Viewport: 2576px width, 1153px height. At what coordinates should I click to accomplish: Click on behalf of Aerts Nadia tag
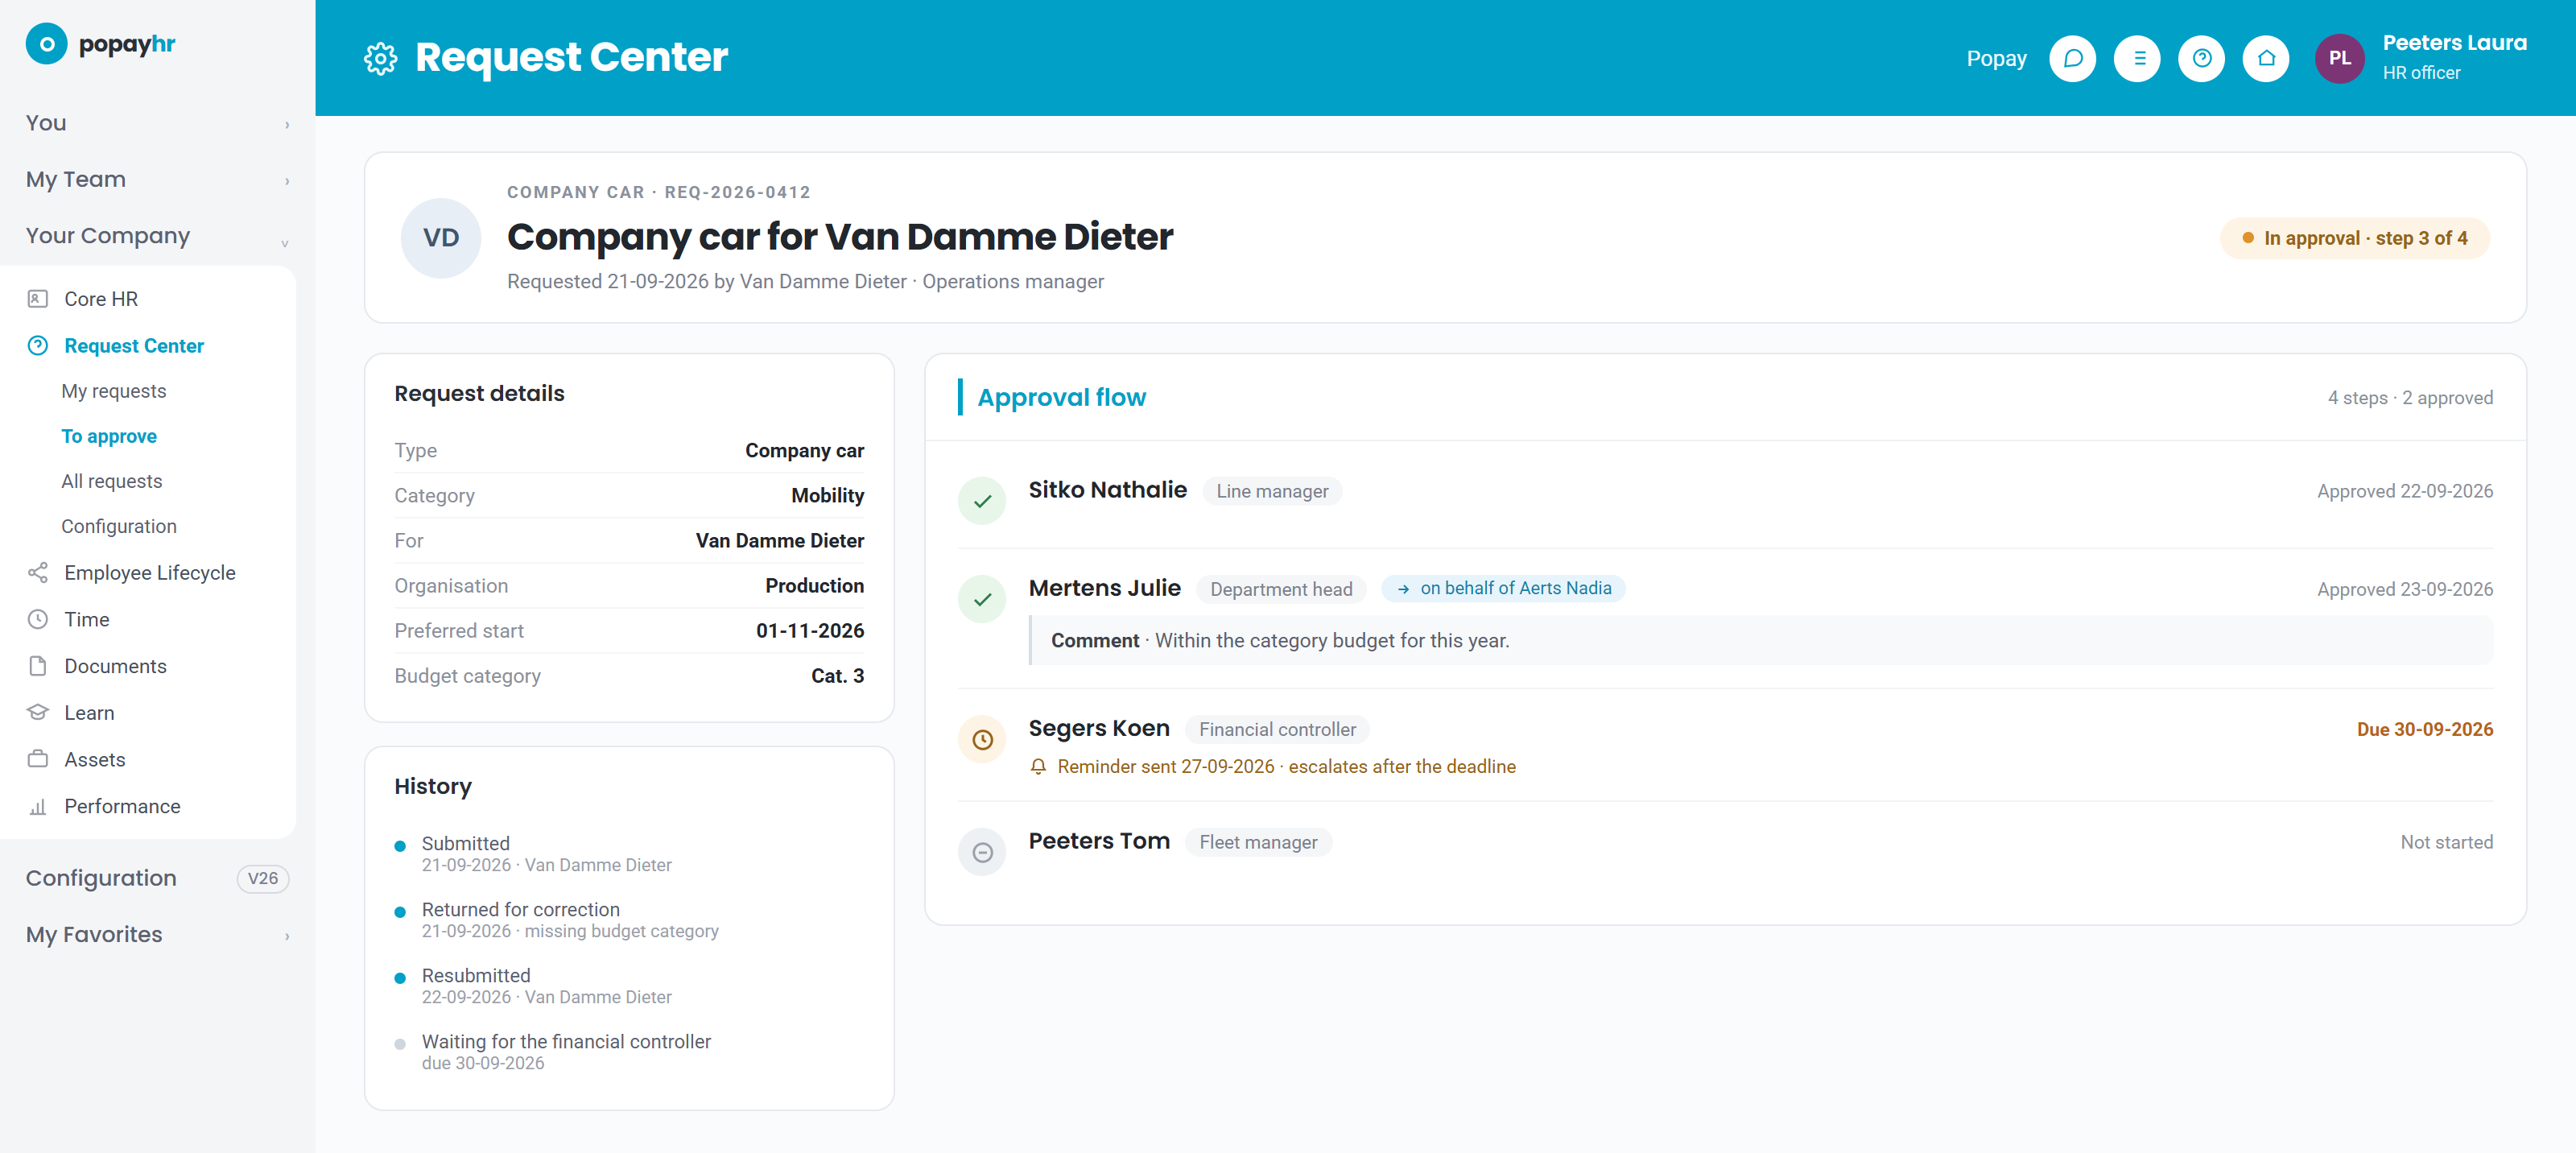[x=1503, y=588]
